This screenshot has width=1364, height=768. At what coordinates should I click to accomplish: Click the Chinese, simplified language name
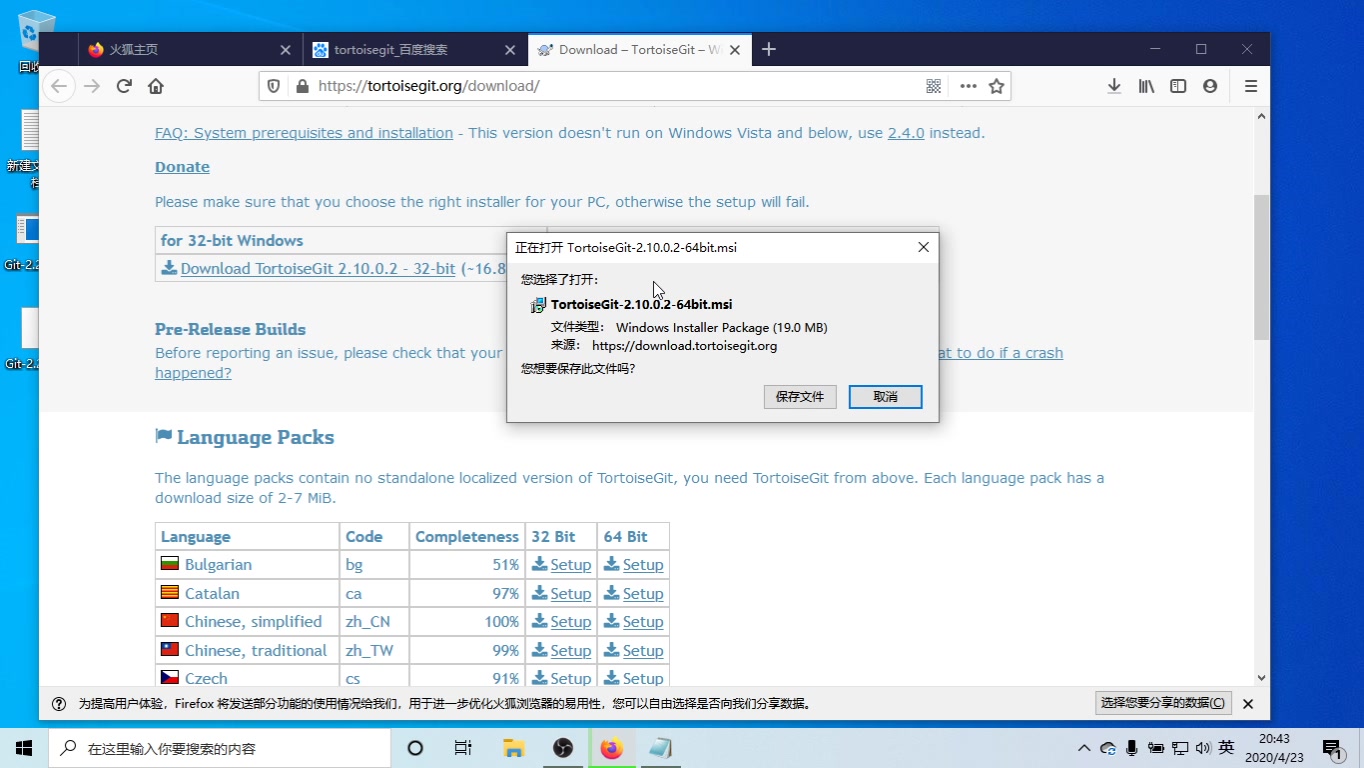coord(253,622)
